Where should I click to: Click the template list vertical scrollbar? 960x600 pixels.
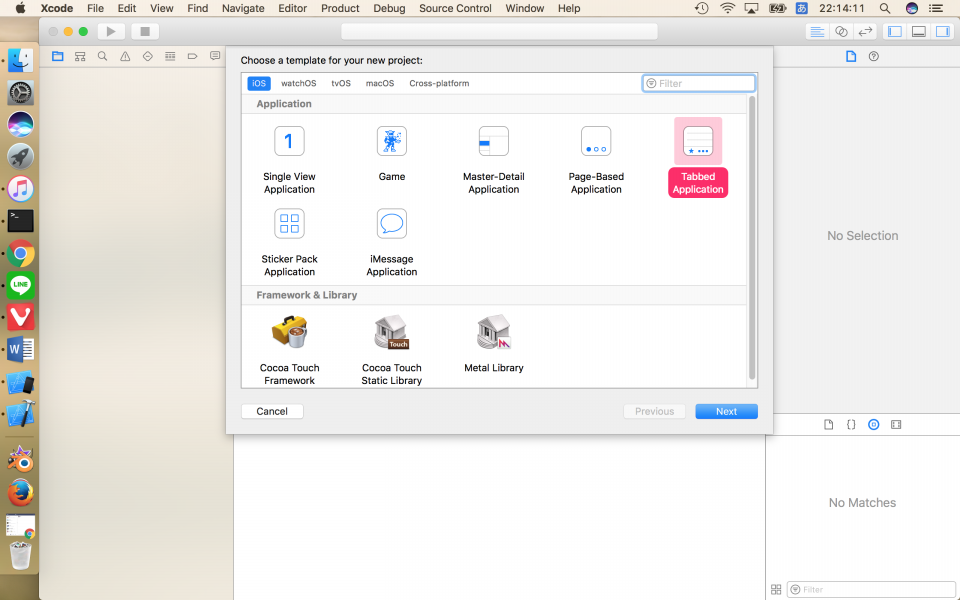point(752,239)
